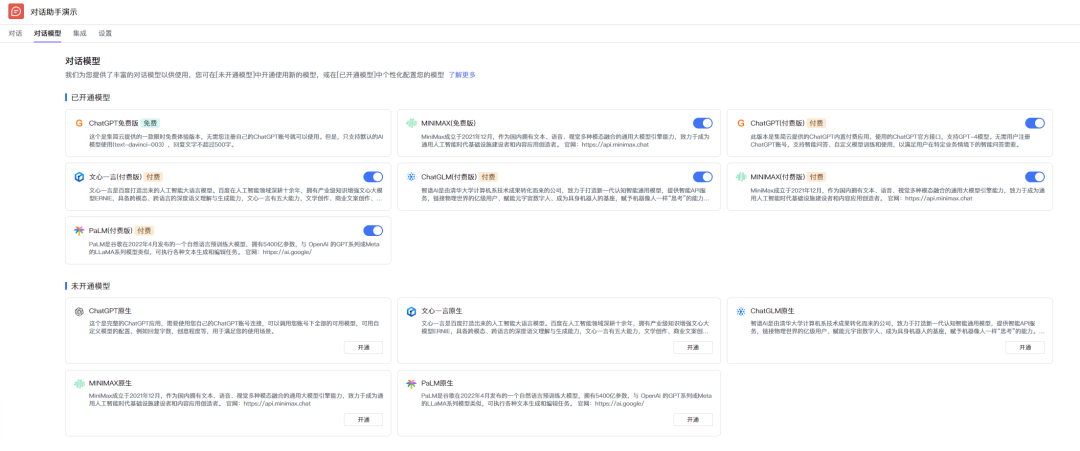Go to the 设置 tab
Screen dimensions: 1080x451
(x=105, y=33)
